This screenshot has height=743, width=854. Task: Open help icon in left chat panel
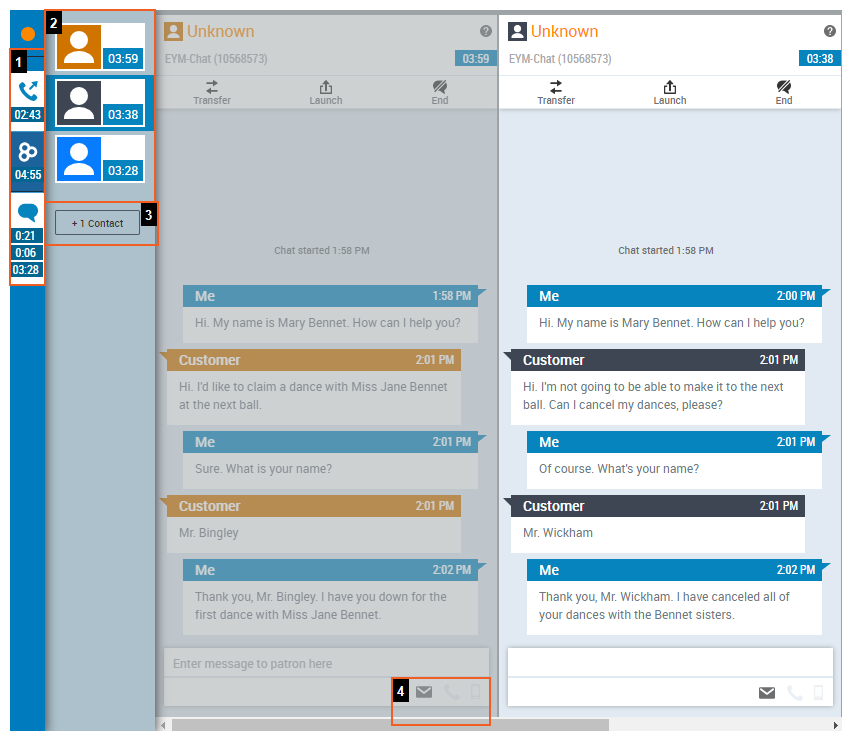click(x=486, y=31)
